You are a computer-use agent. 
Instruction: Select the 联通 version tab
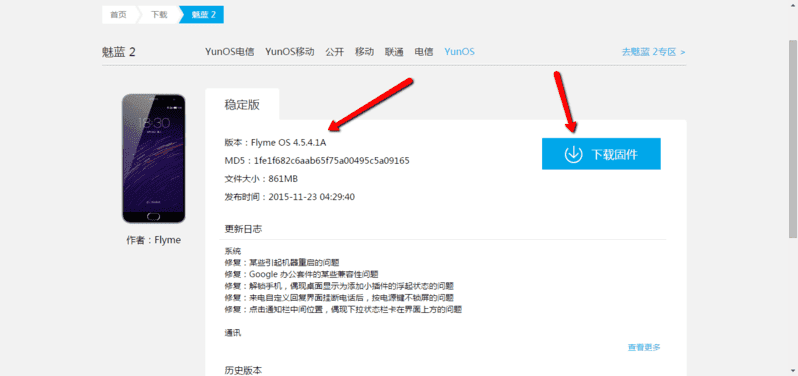(394, 51)
